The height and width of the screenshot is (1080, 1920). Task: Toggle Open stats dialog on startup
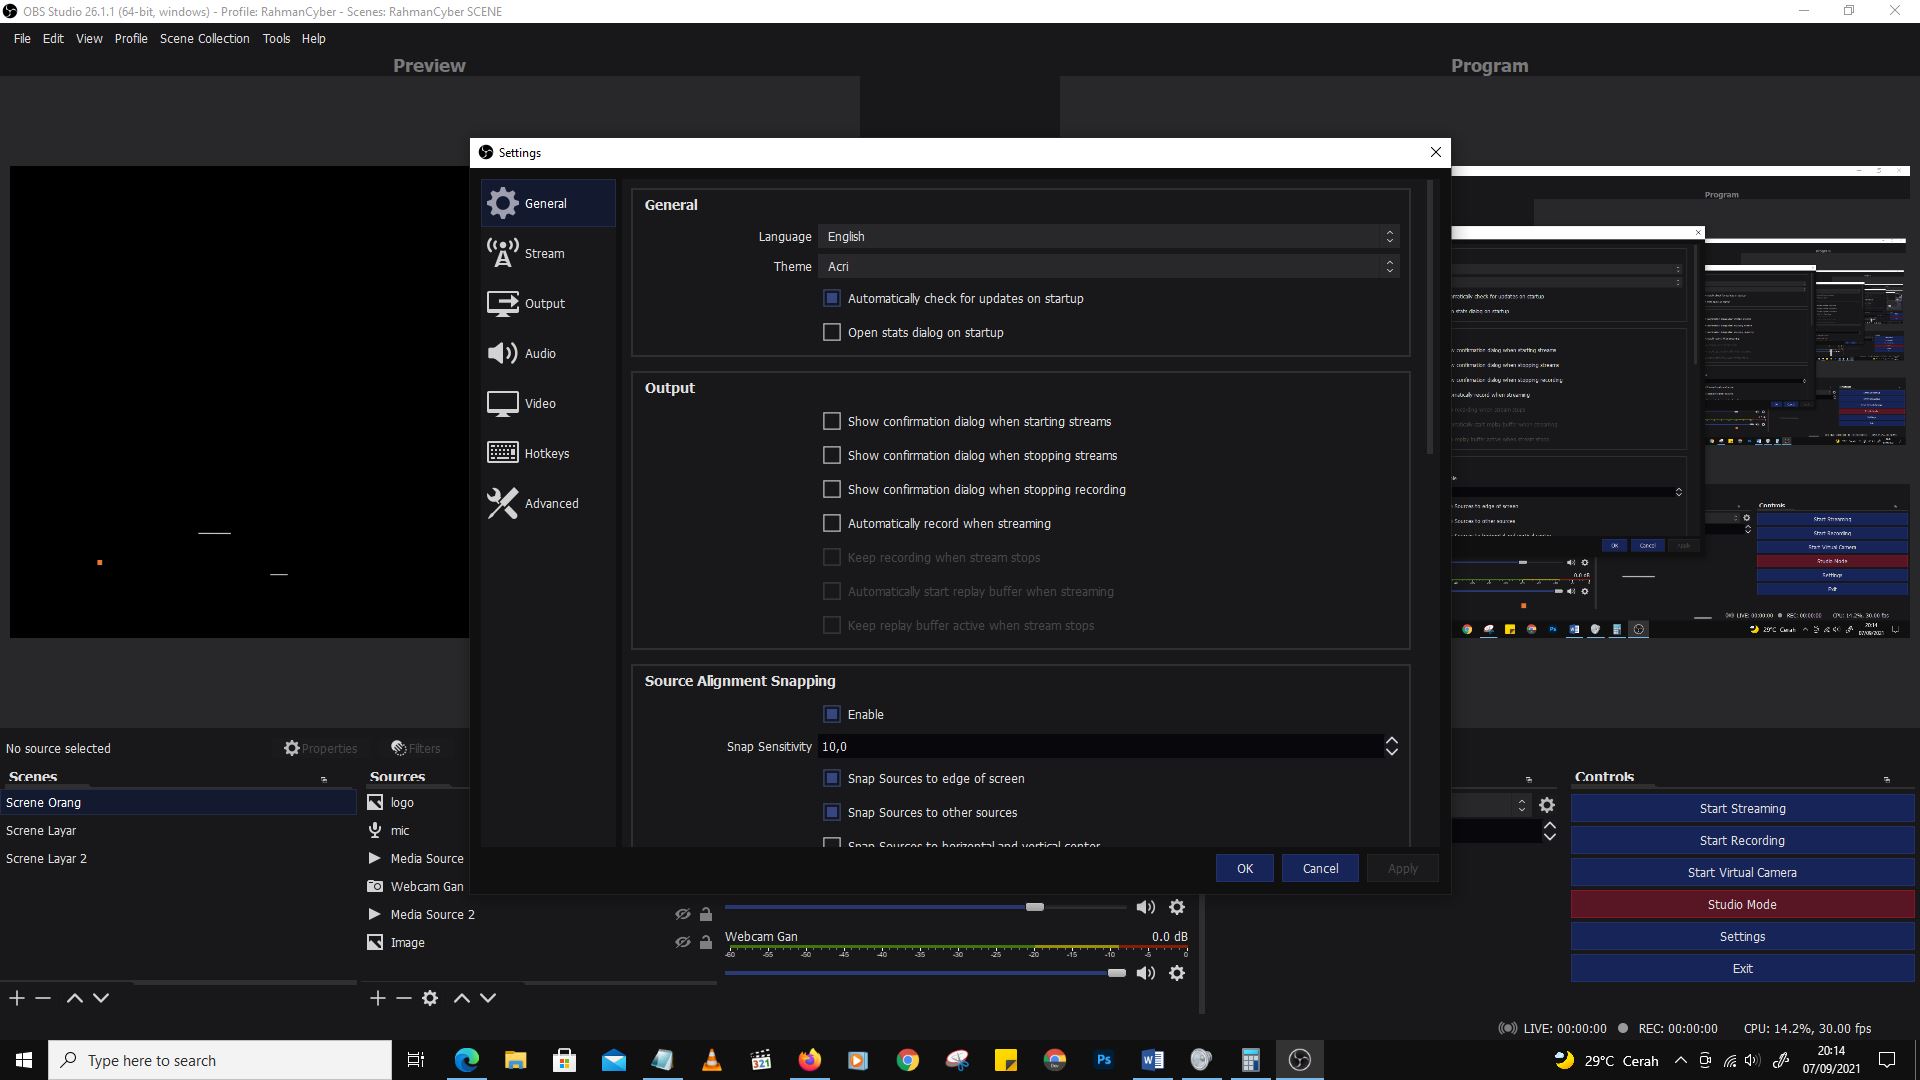[x=832, y=332]
